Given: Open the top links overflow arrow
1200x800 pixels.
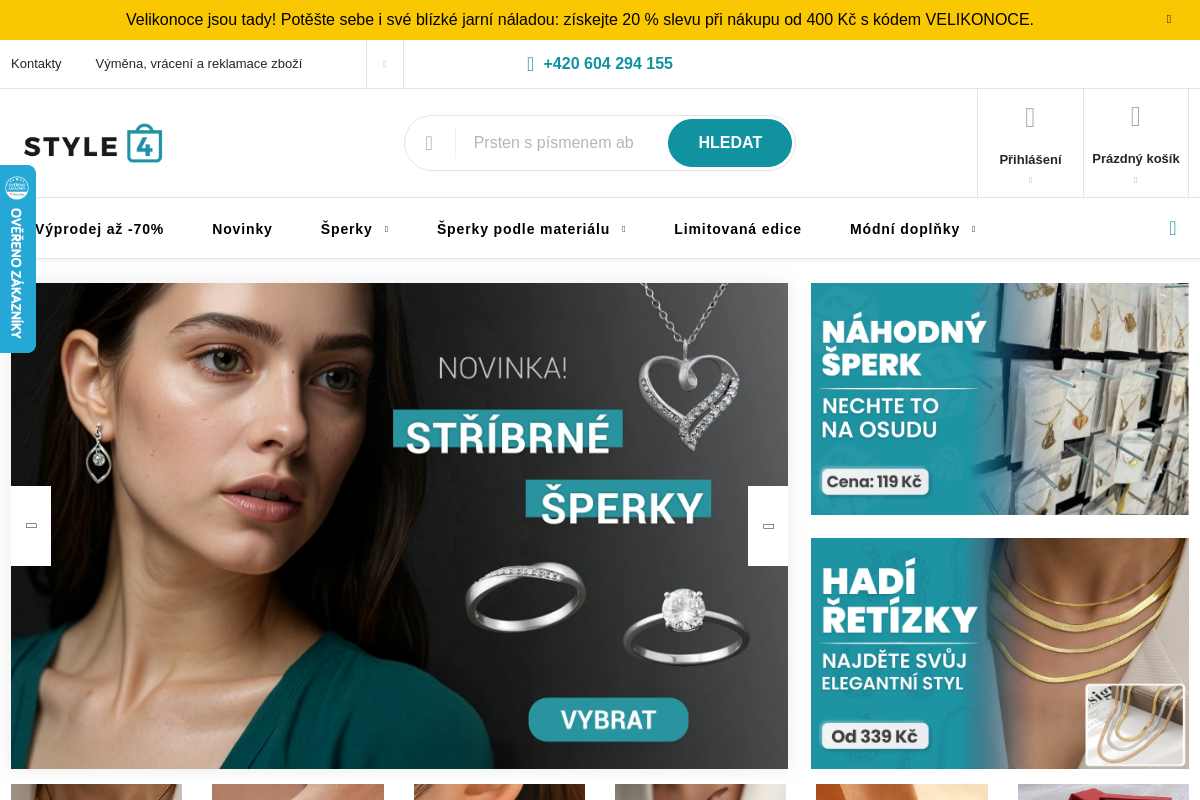Looking at the screenshot, I should pyautogui.click(x=385, y=64).
